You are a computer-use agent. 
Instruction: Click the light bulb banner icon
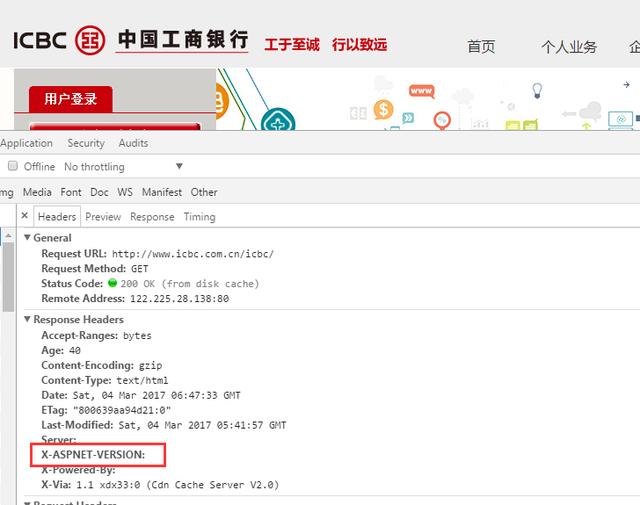[537, 90]
